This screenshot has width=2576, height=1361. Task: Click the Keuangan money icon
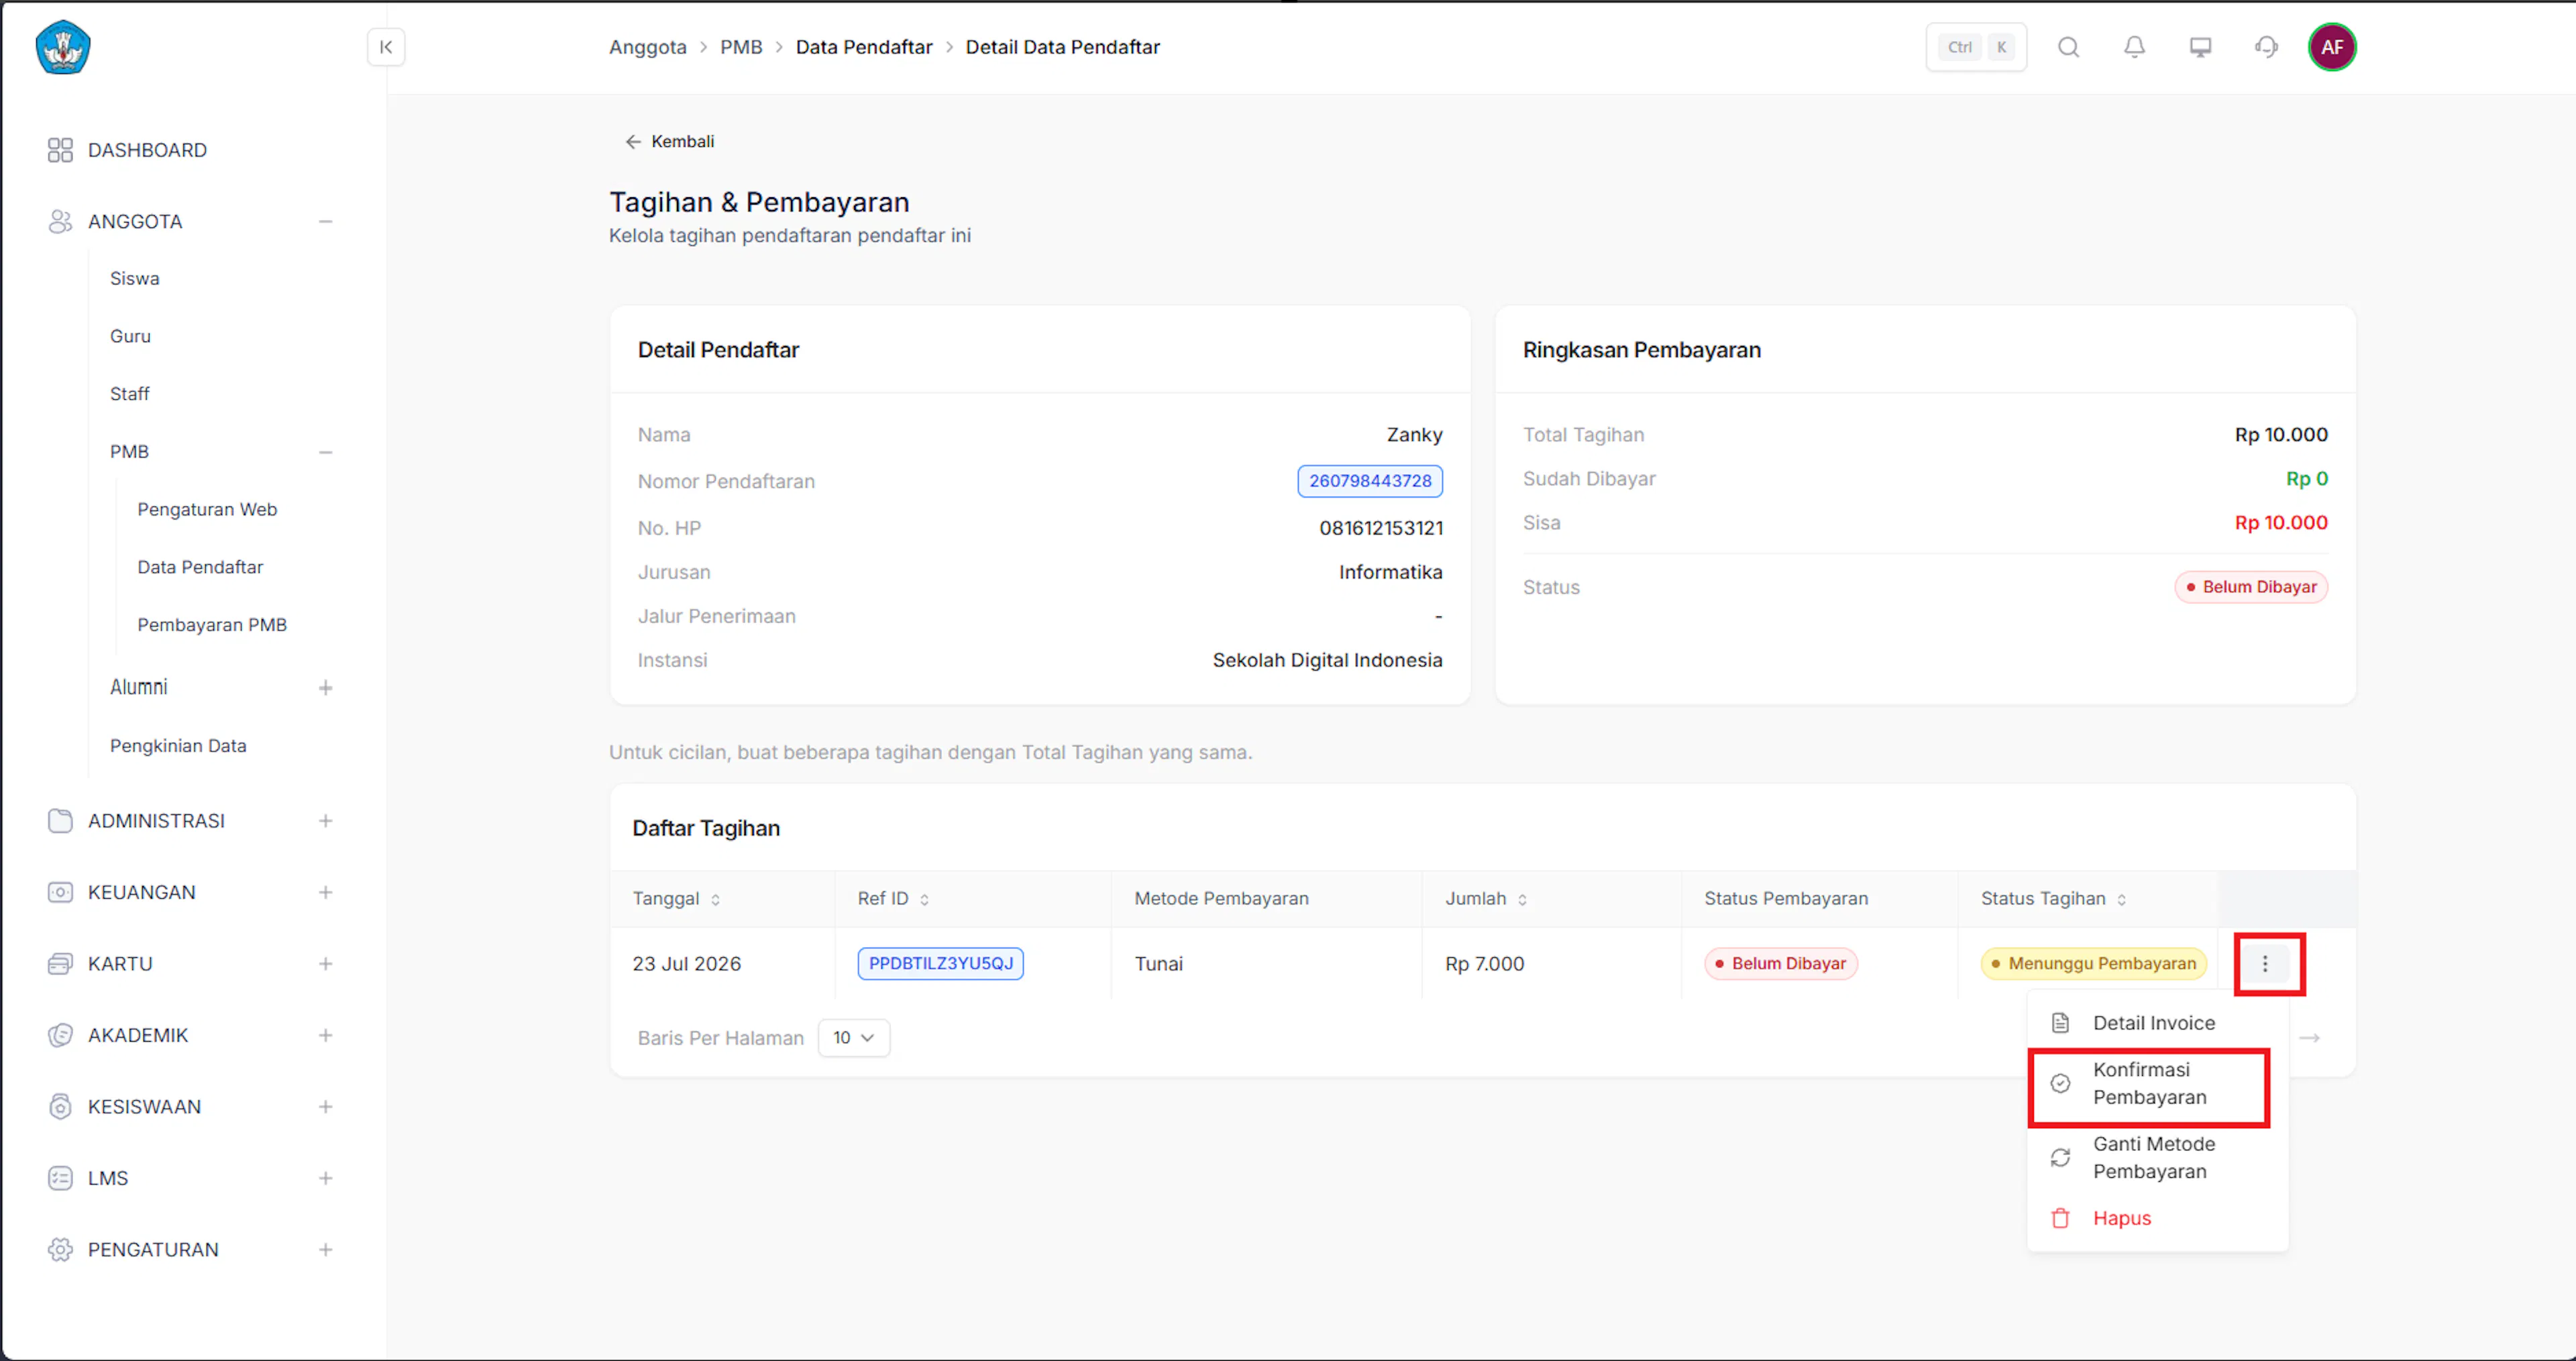(60, 892)
